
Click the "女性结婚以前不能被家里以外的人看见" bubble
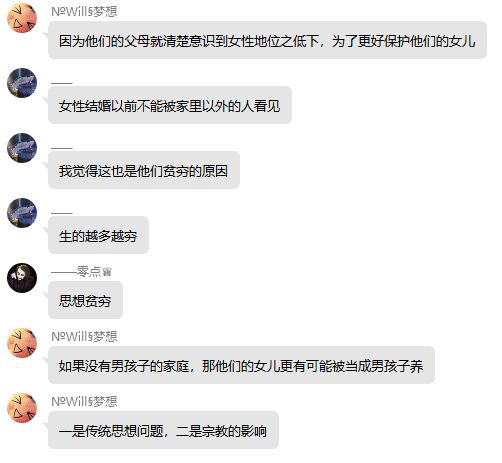(170, 105)
